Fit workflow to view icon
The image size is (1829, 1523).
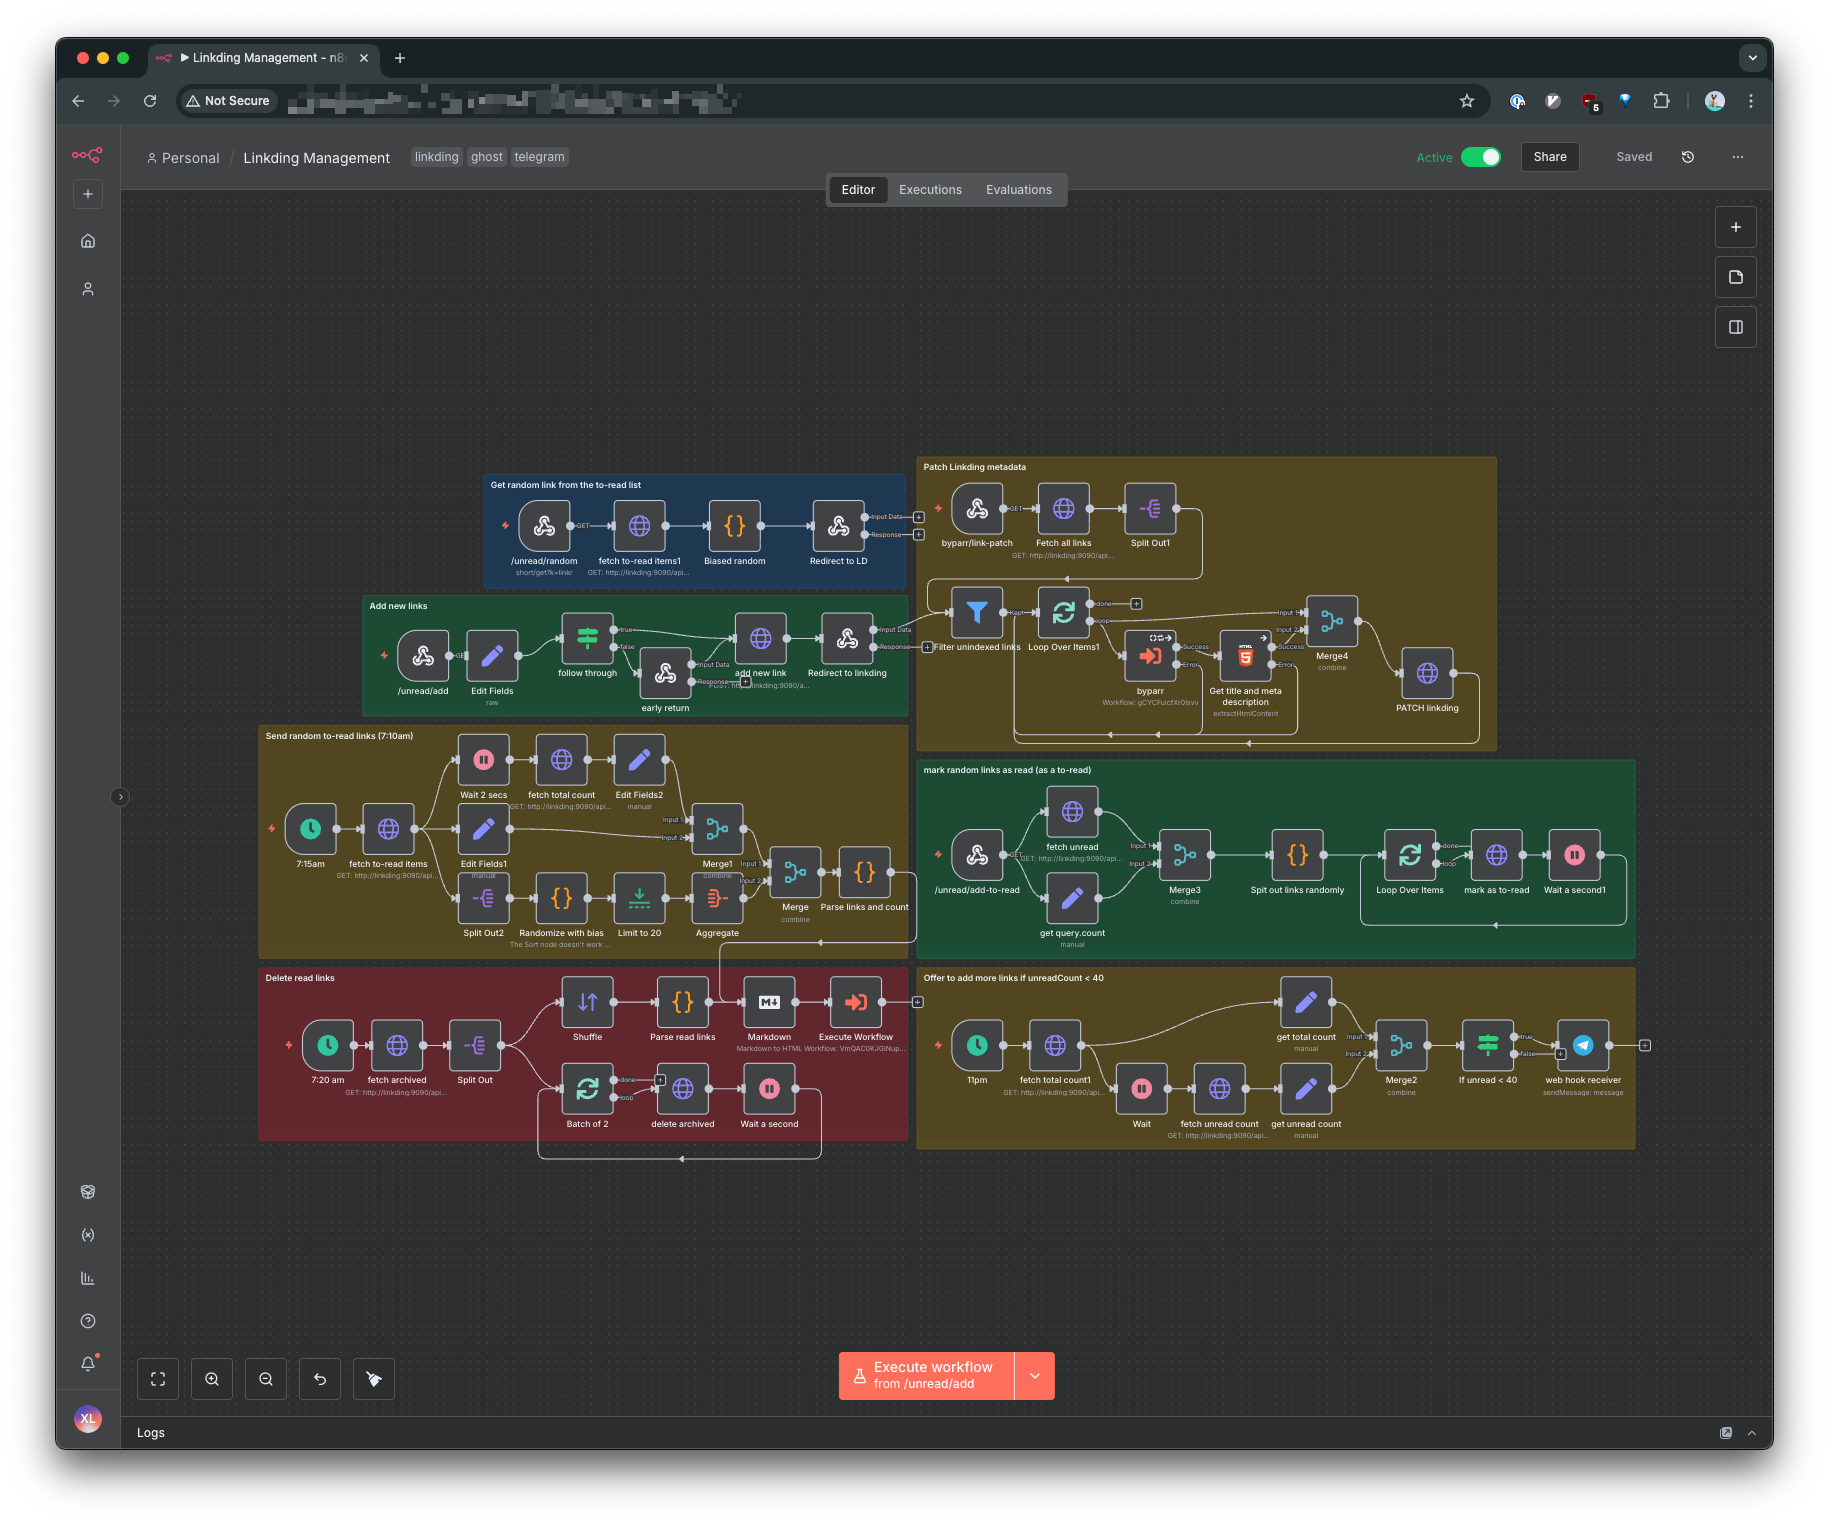[158, 1379]
